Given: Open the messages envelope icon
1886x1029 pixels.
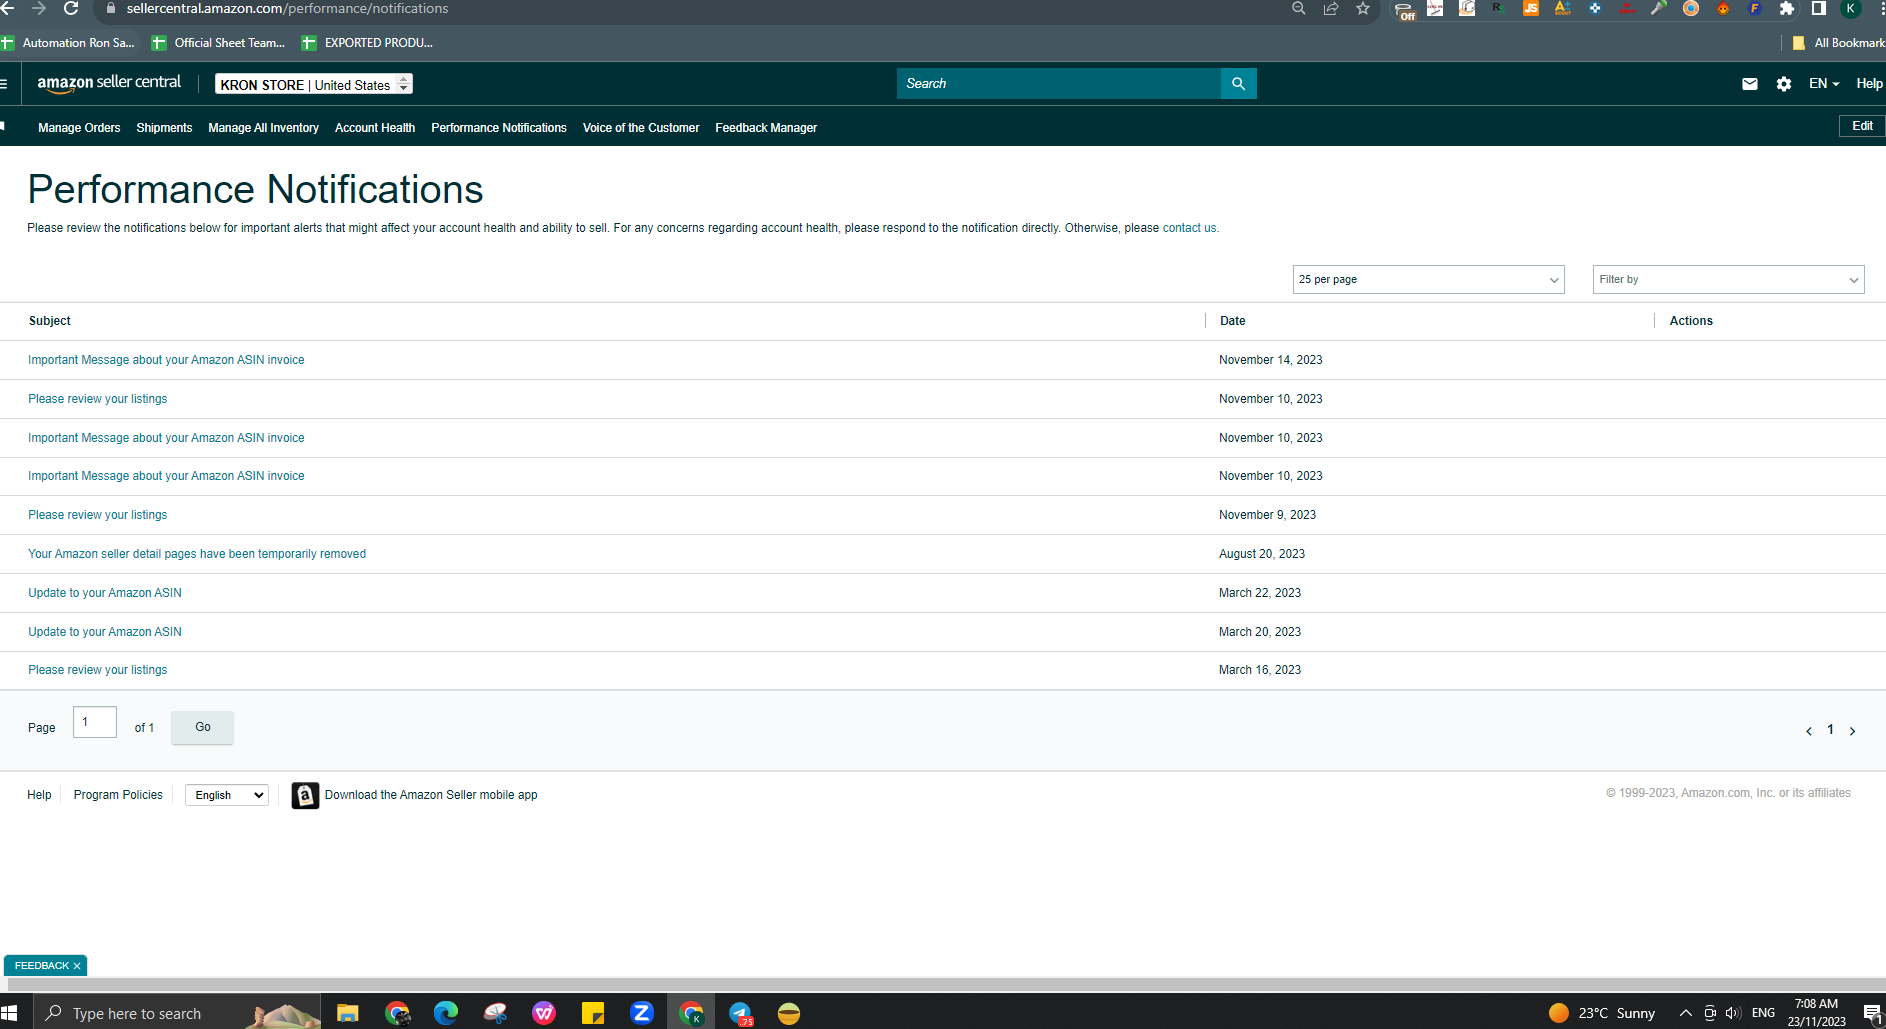Looking at the screenshot, I should [1749, 84].
